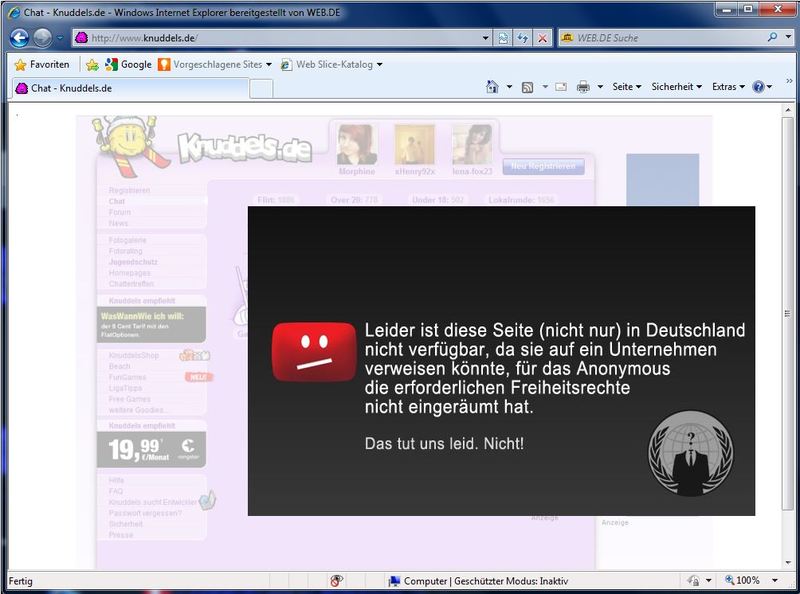Click the Google favorites bar link
The height and width of the screenshot is (594, 800).
click(128, 65)
